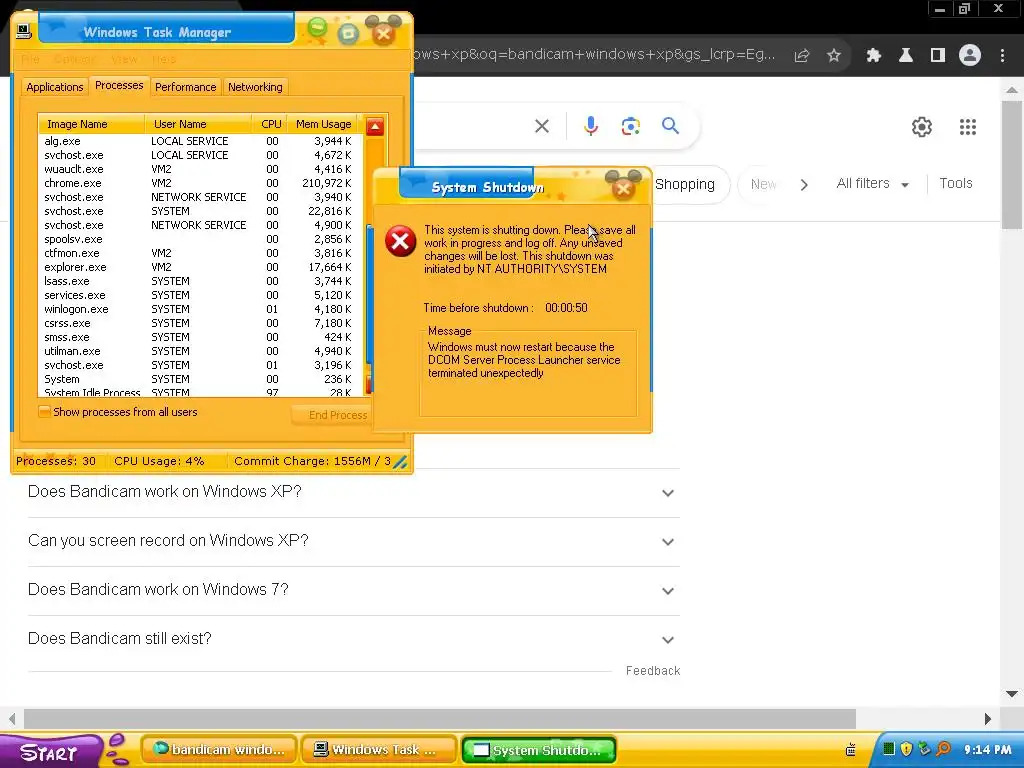Screen dimensions: 1024x768
Task: Select chrome.exe process row
Action: (198, 184)
